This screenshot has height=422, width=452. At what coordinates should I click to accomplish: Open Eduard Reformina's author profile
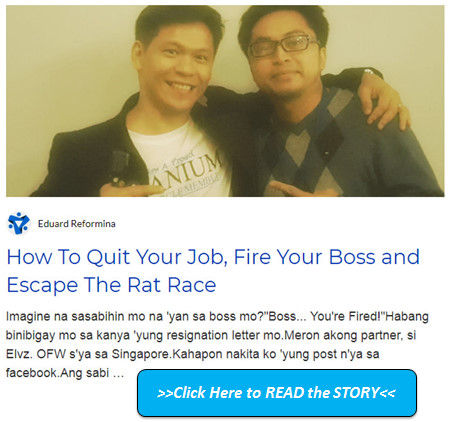[x=77, y=224]
